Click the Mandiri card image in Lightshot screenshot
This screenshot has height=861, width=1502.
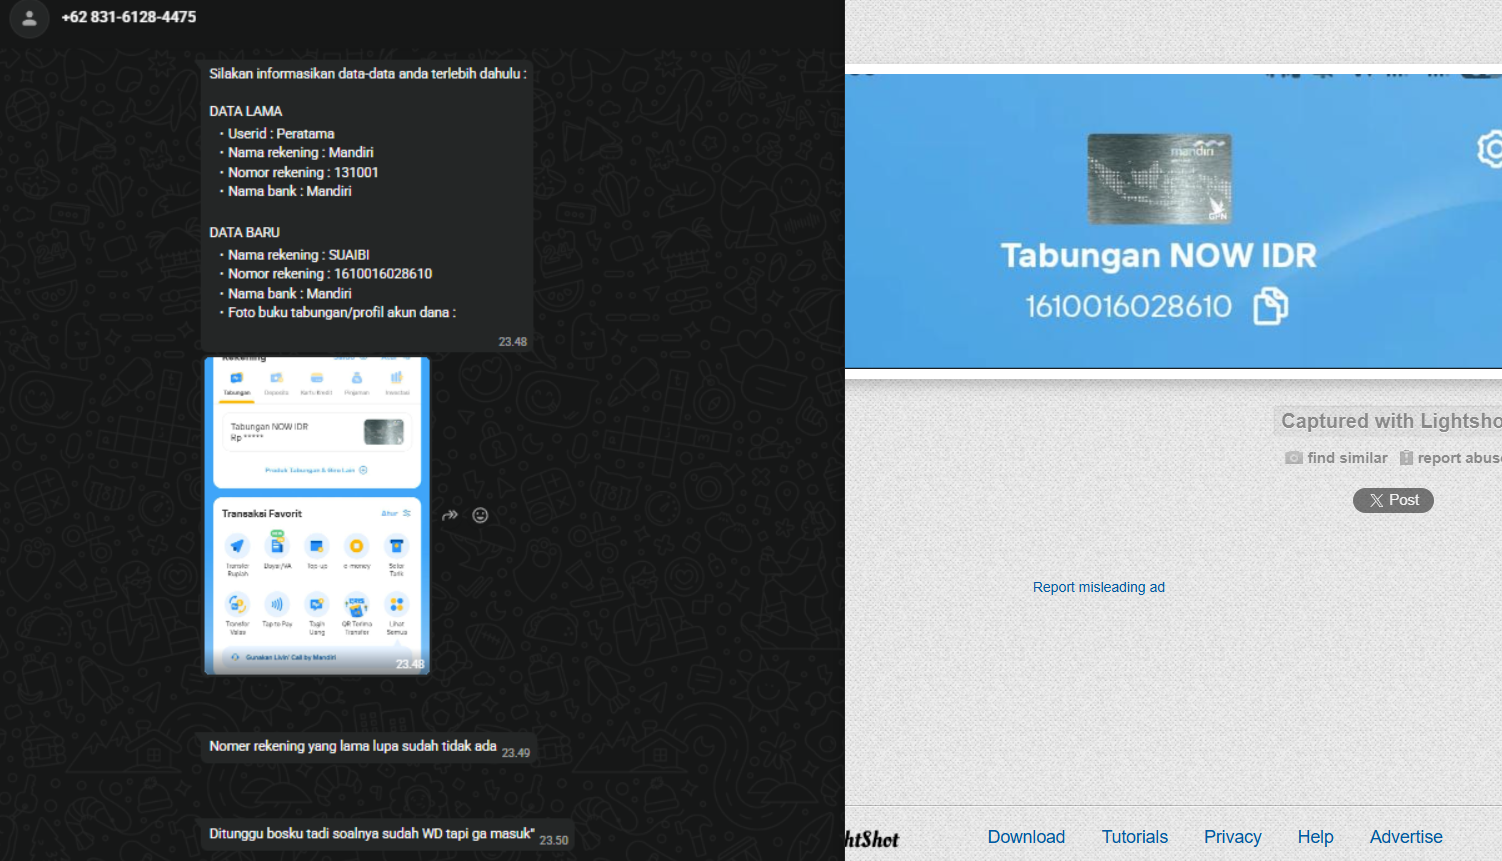pos(1159,179)
